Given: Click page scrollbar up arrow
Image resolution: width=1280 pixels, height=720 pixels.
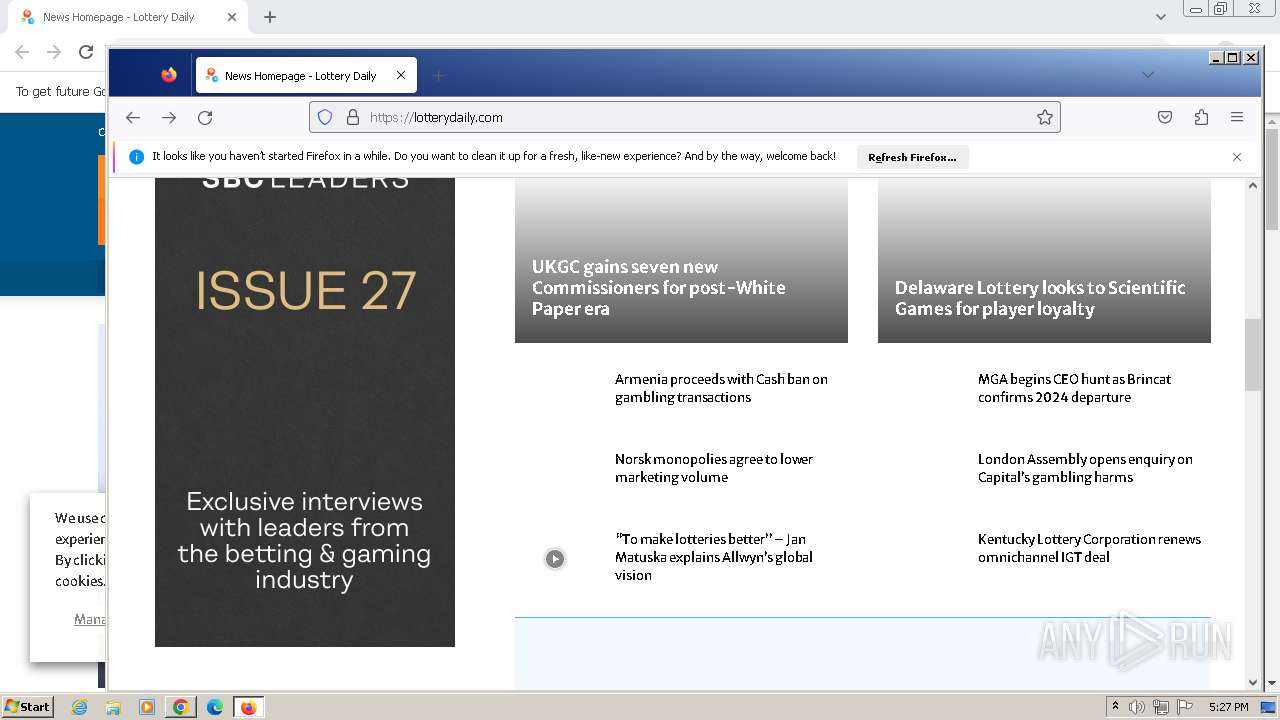Looking at the screenshot, I should tap(1253, 185).
